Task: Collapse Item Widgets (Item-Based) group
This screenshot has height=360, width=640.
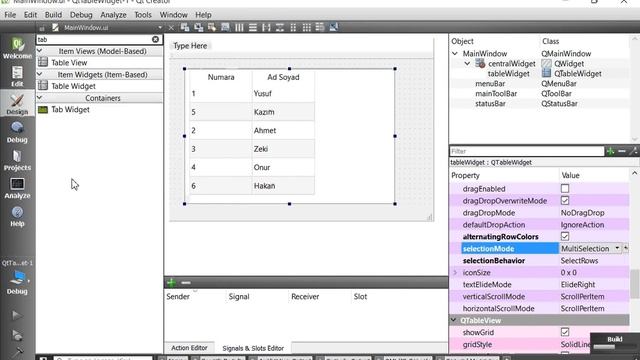Action: pos(40,74)
